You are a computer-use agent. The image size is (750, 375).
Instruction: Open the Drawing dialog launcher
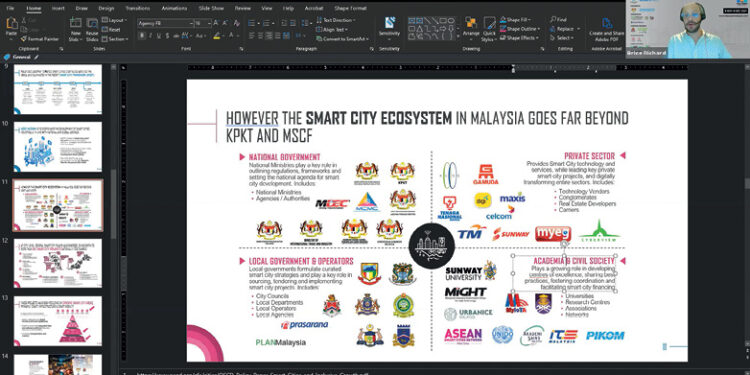[542, 49]
